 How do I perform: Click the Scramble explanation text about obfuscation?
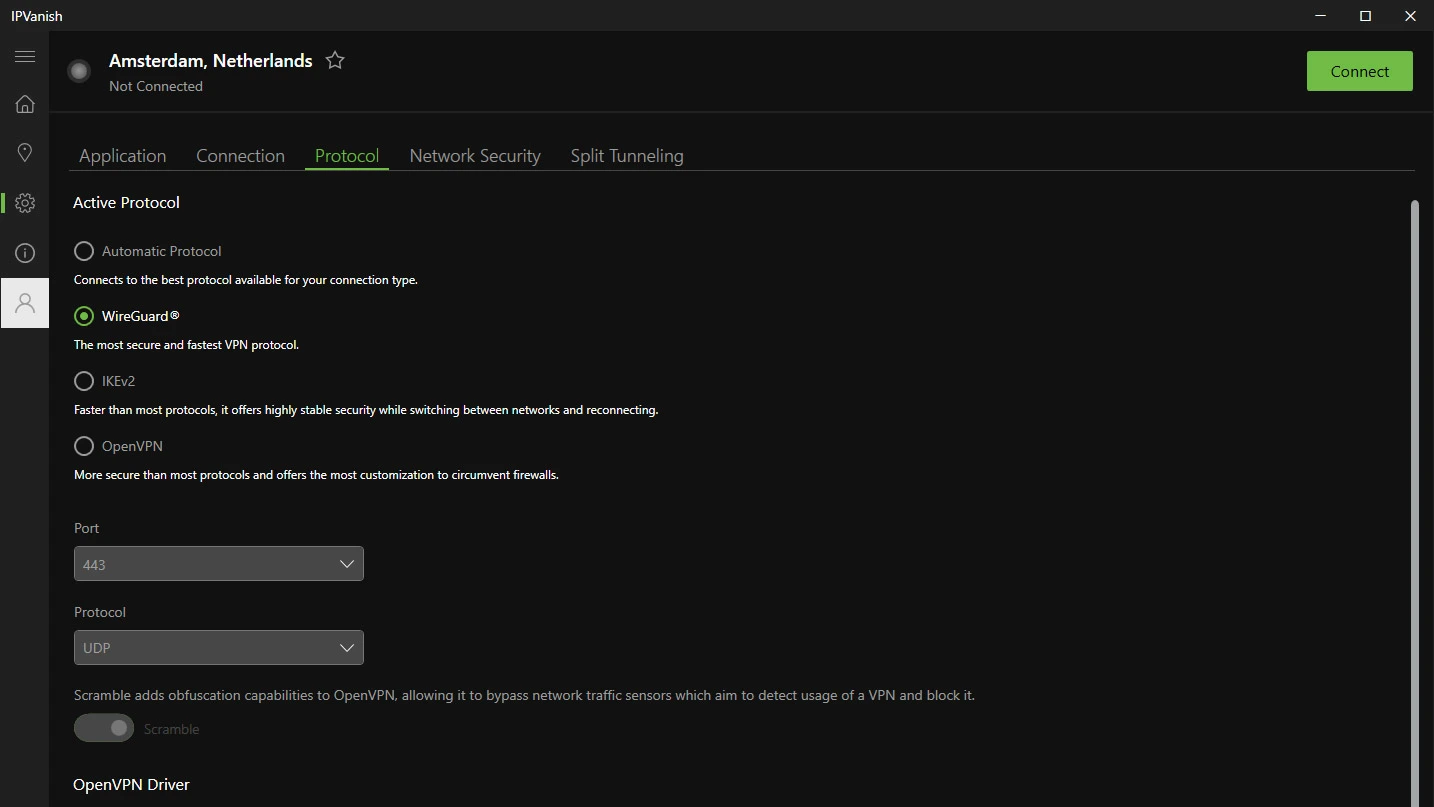[524, 695]
